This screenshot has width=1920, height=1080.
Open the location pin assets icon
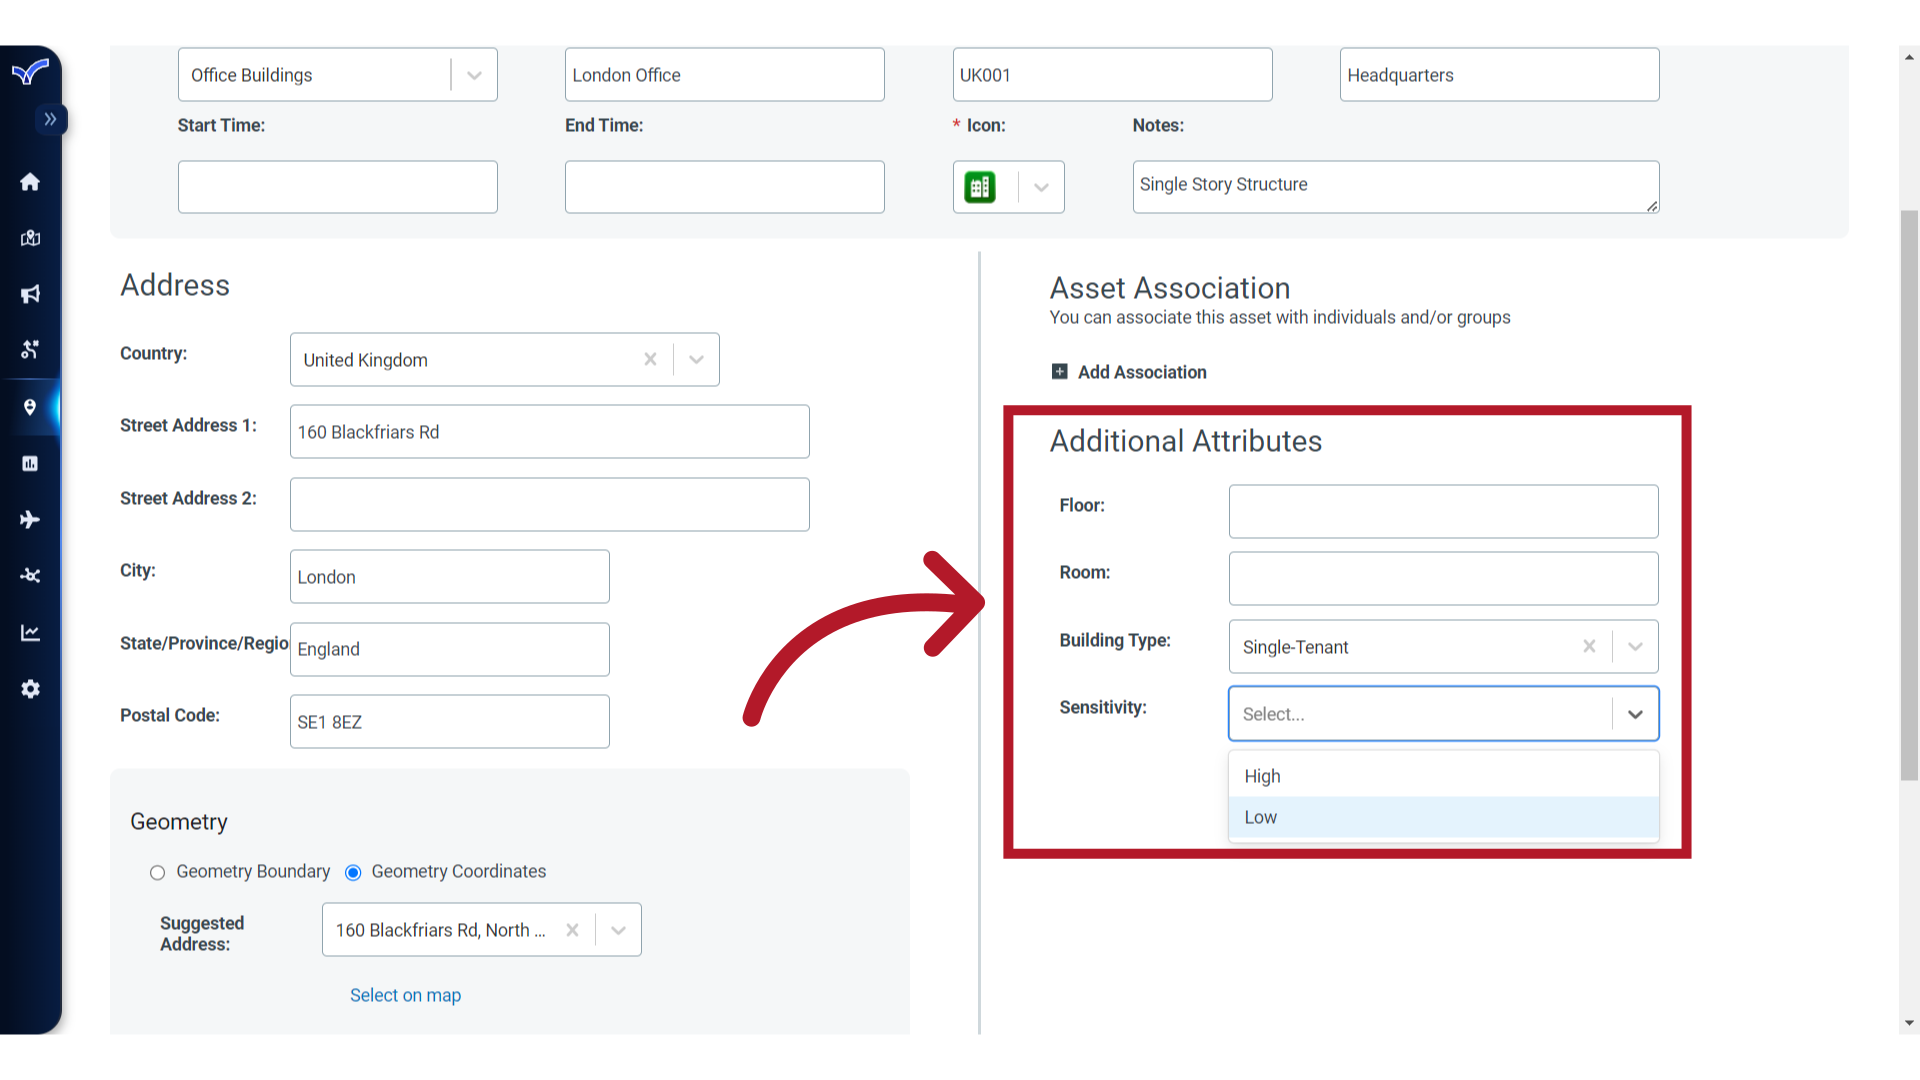[x=30, y=407]
